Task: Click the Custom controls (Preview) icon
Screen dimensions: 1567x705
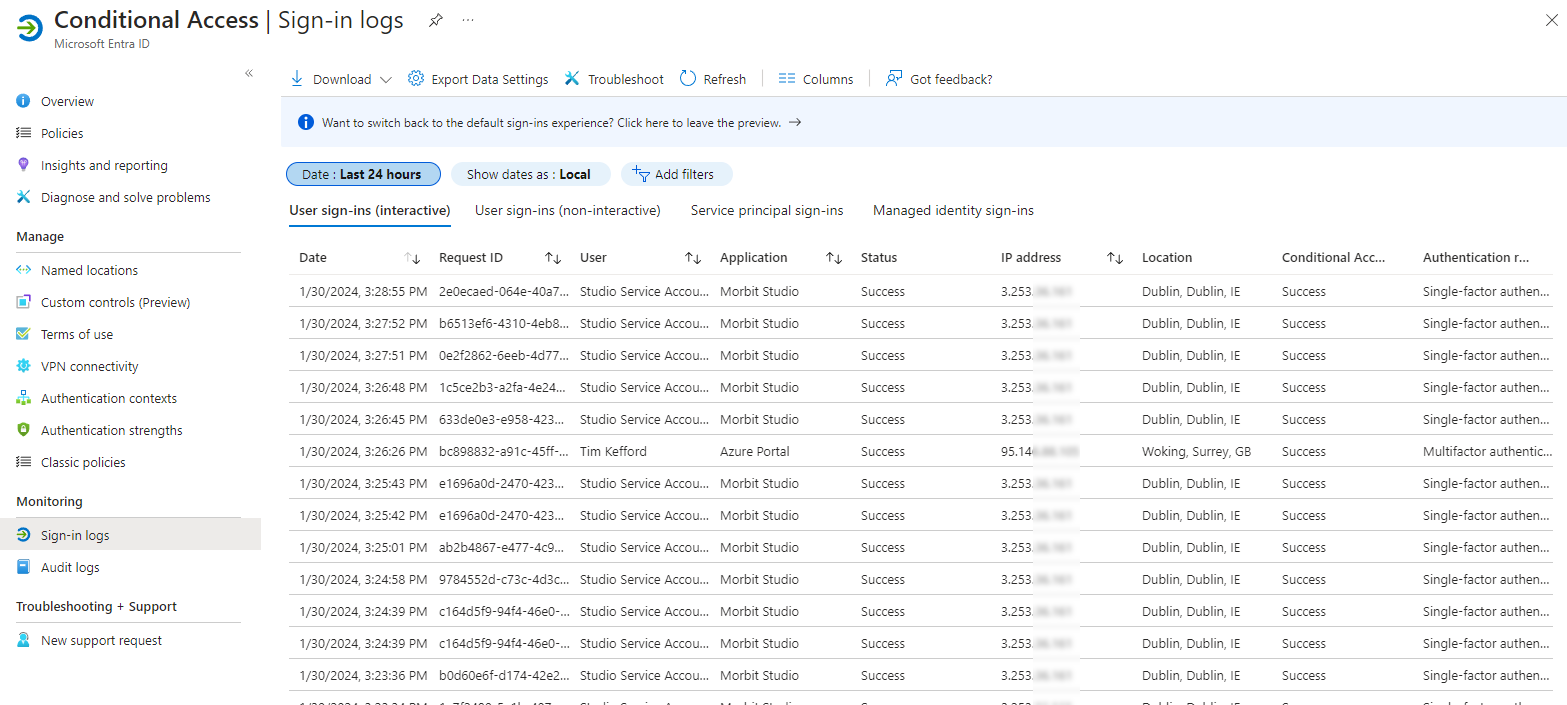Action: 24,302
